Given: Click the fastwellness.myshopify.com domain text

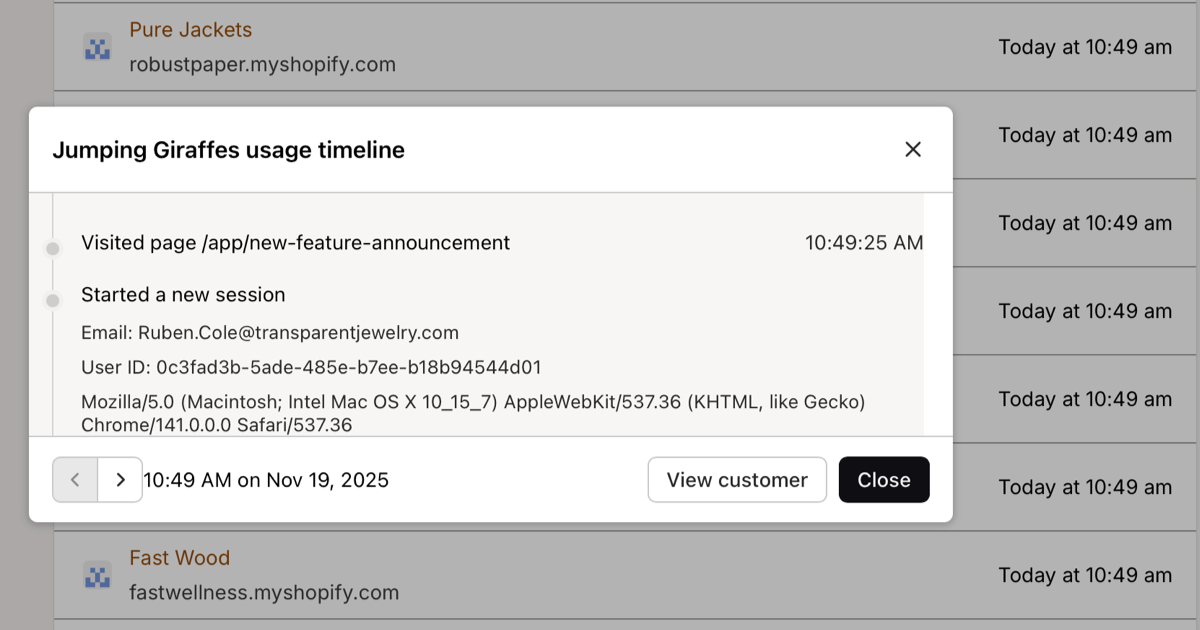Looking at the screenshot, I should pos(264,593).
